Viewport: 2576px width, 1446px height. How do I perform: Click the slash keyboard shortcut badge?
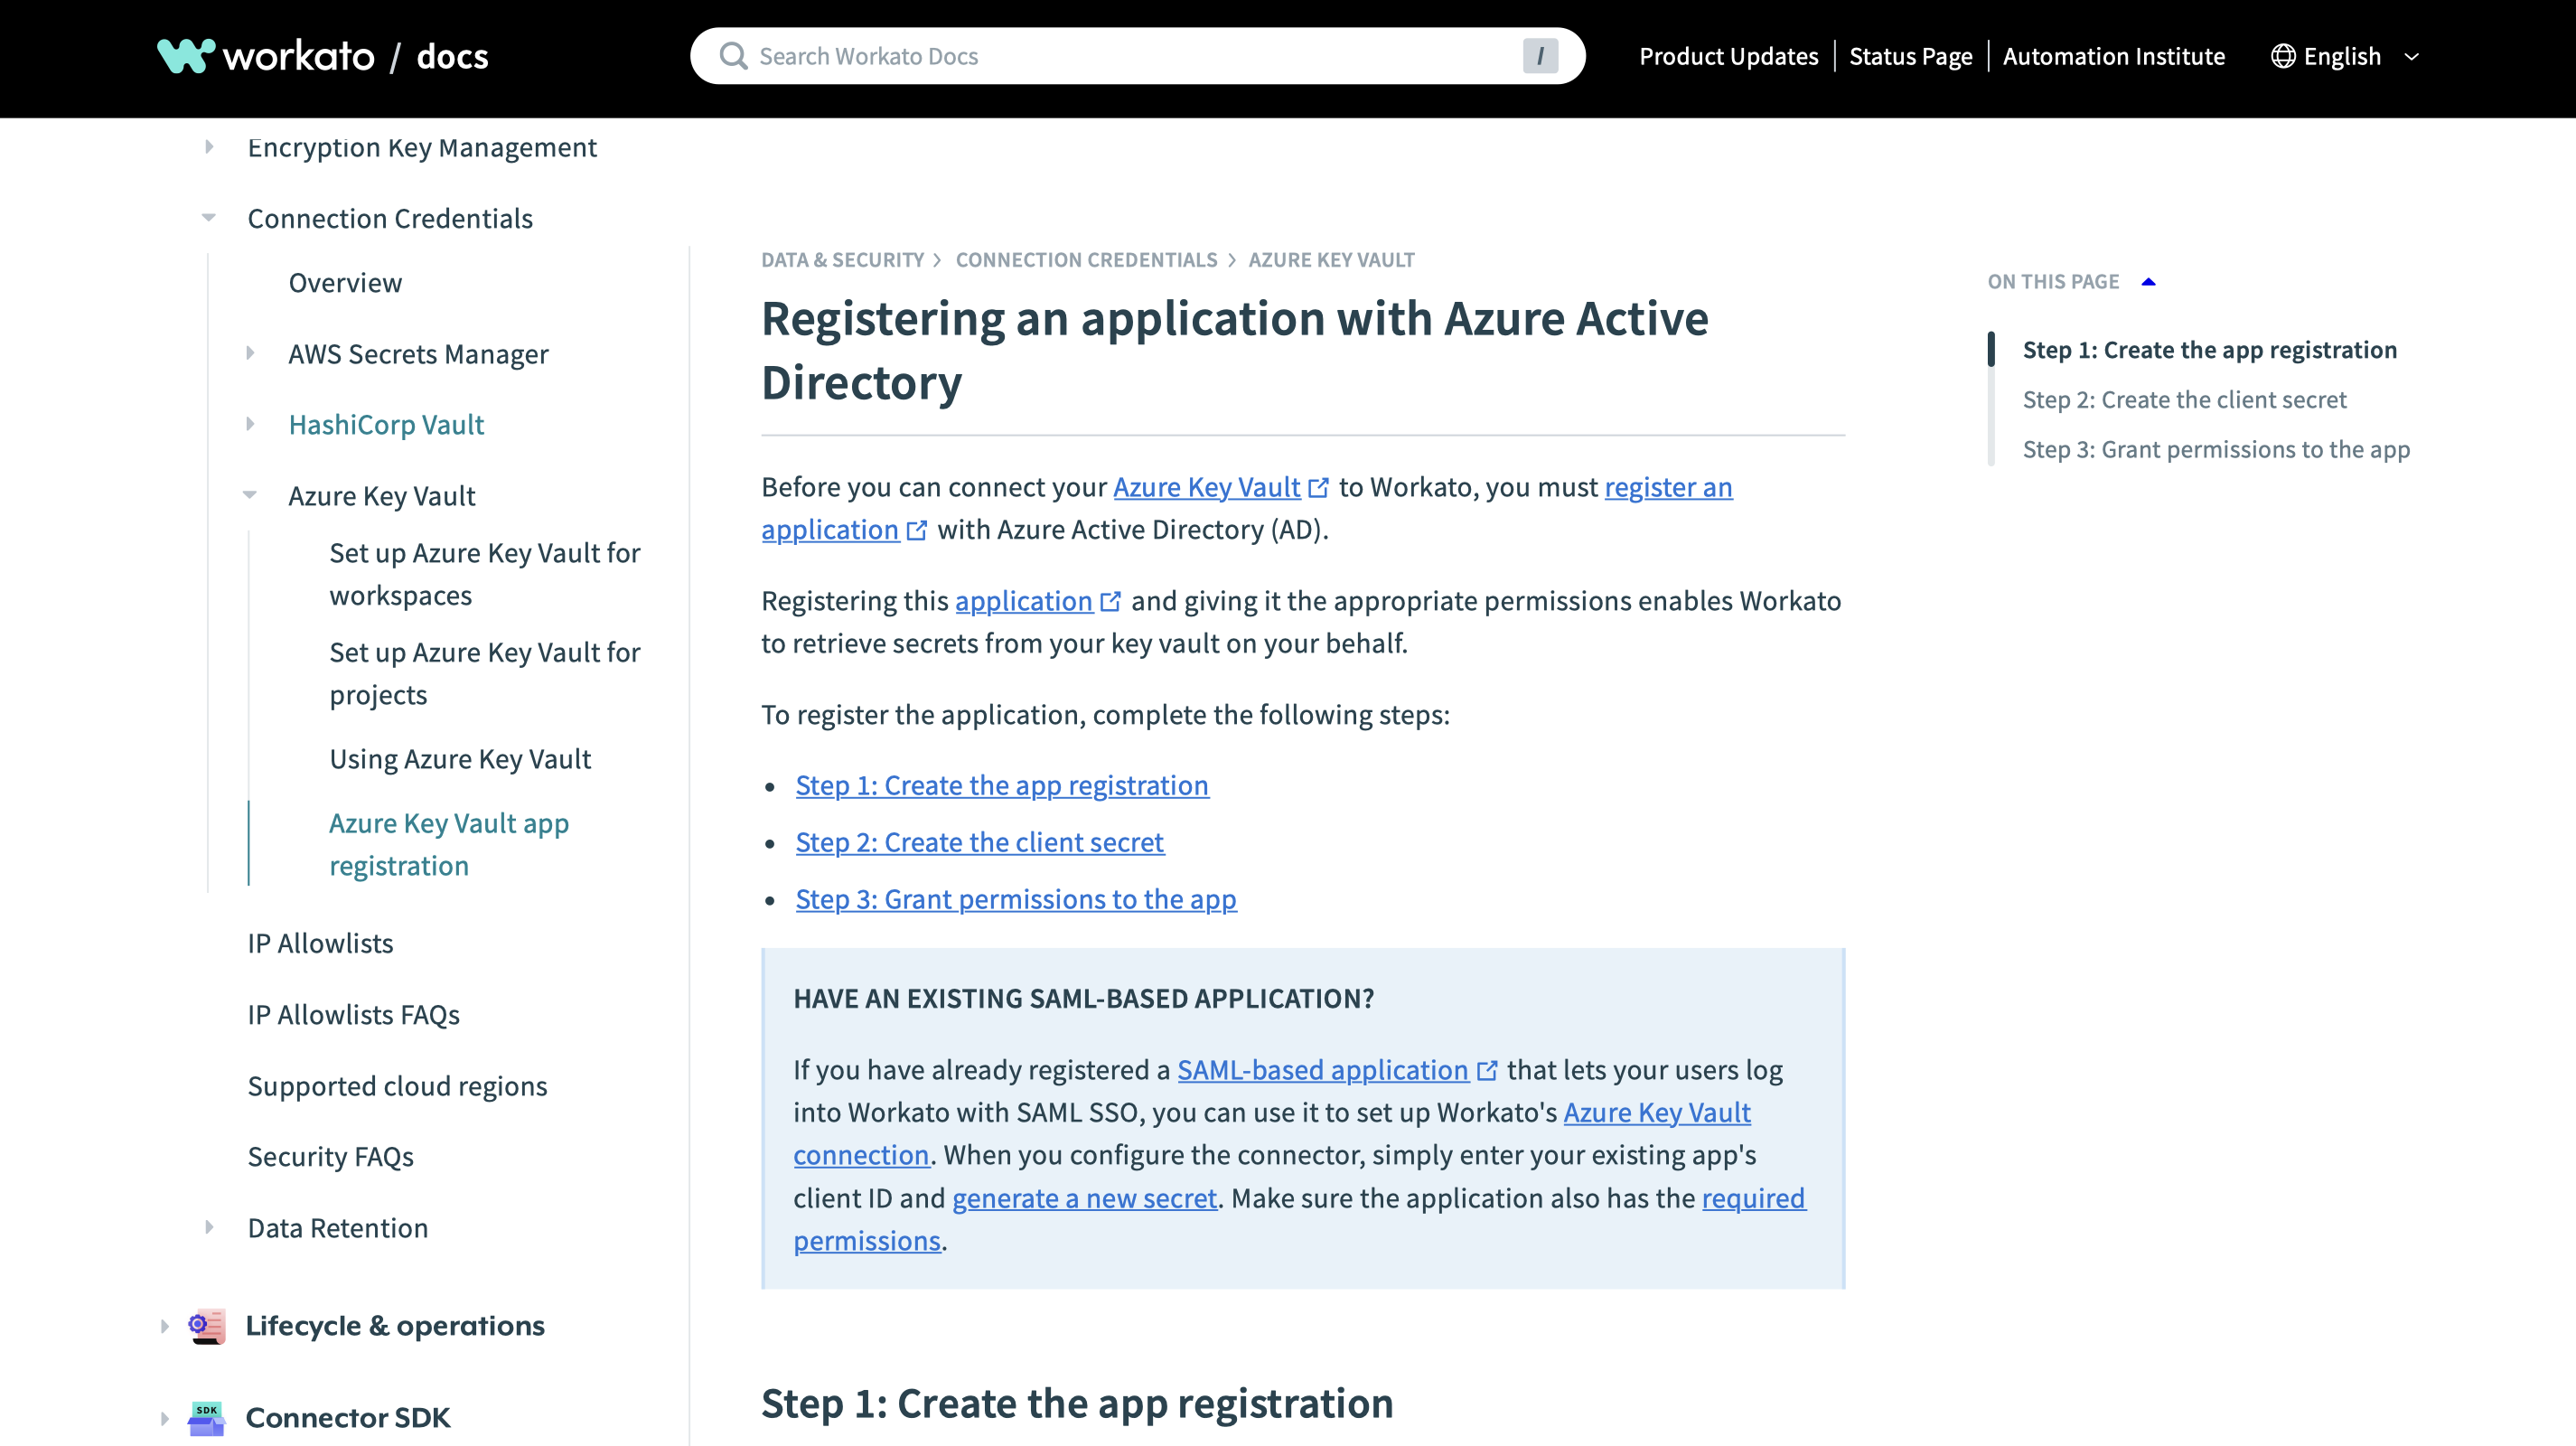pyautogui.click(x=1540, y=56)
